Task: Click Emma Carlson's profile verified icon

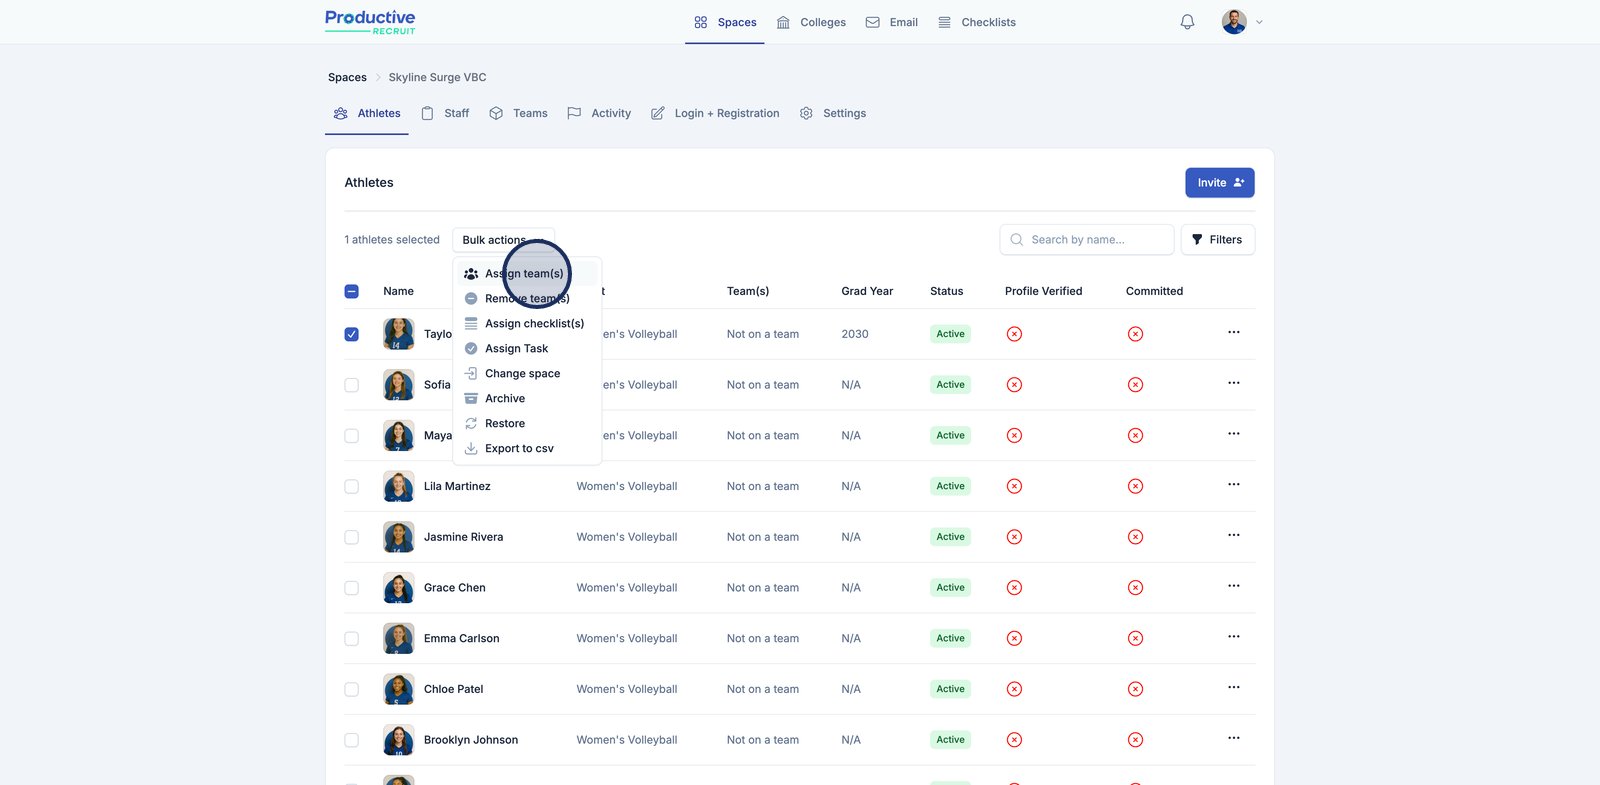Action: tap(1014, 639)
